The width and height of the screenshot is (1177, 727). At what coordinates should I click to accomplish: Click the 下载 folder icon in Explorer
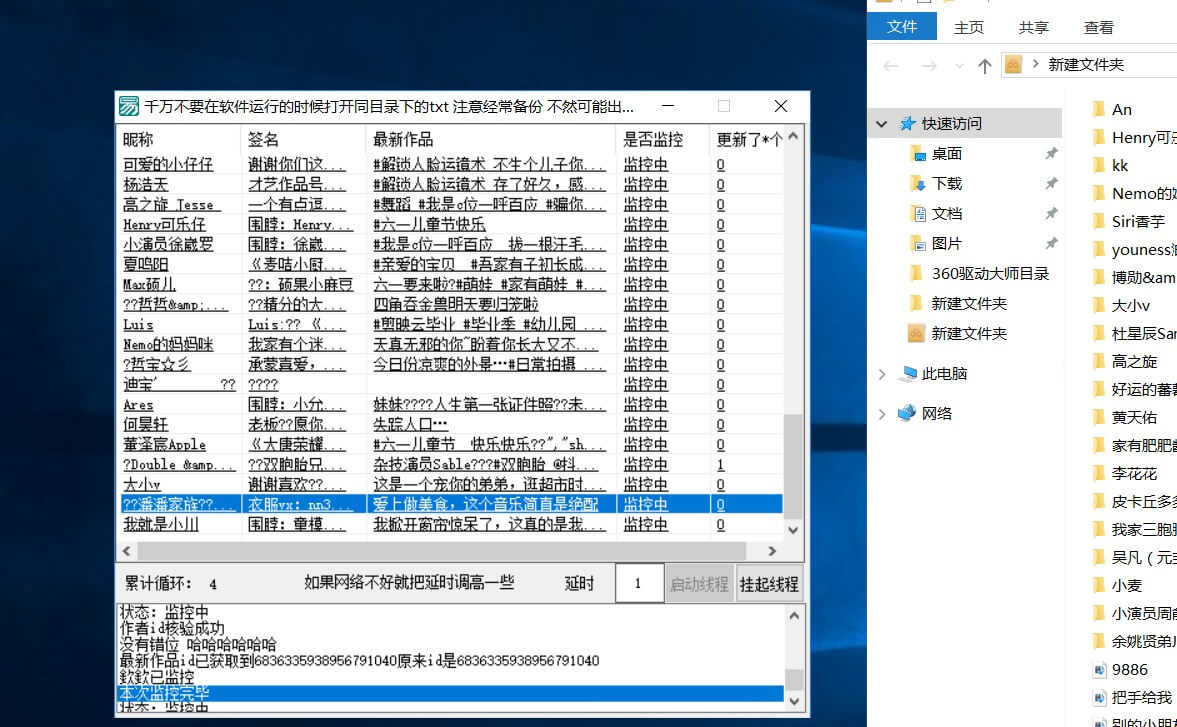coord(917,184)
